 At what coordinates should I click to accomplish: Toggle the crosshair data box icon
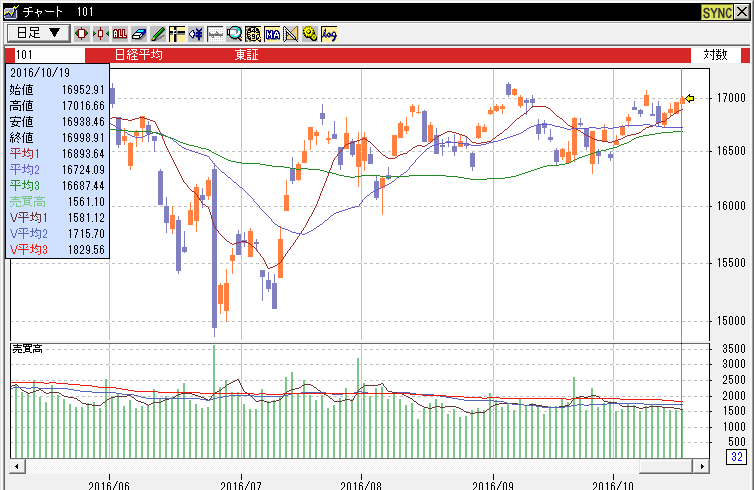(177, 33)
